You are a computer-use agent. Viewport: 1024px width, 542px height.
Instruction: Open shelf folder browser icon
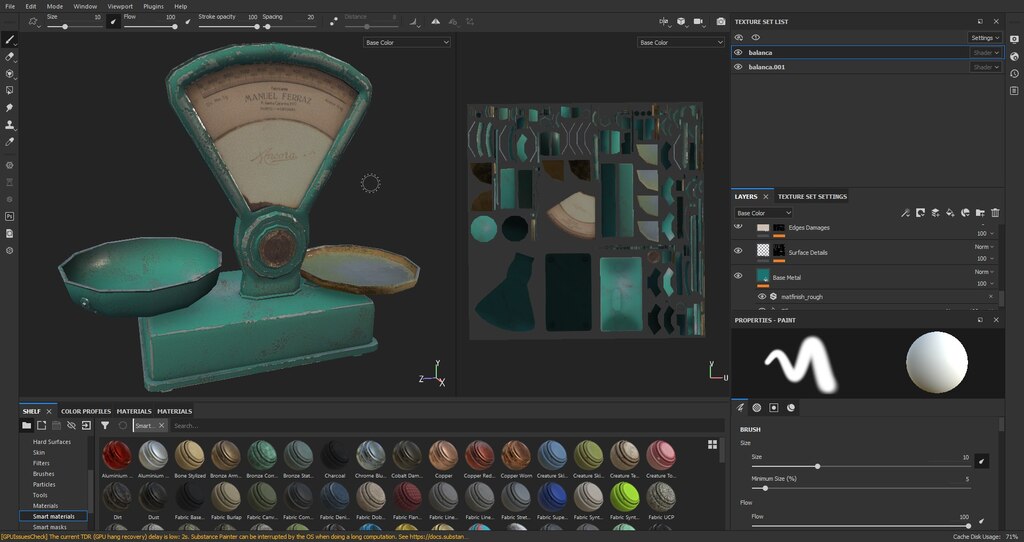(26, 425)
